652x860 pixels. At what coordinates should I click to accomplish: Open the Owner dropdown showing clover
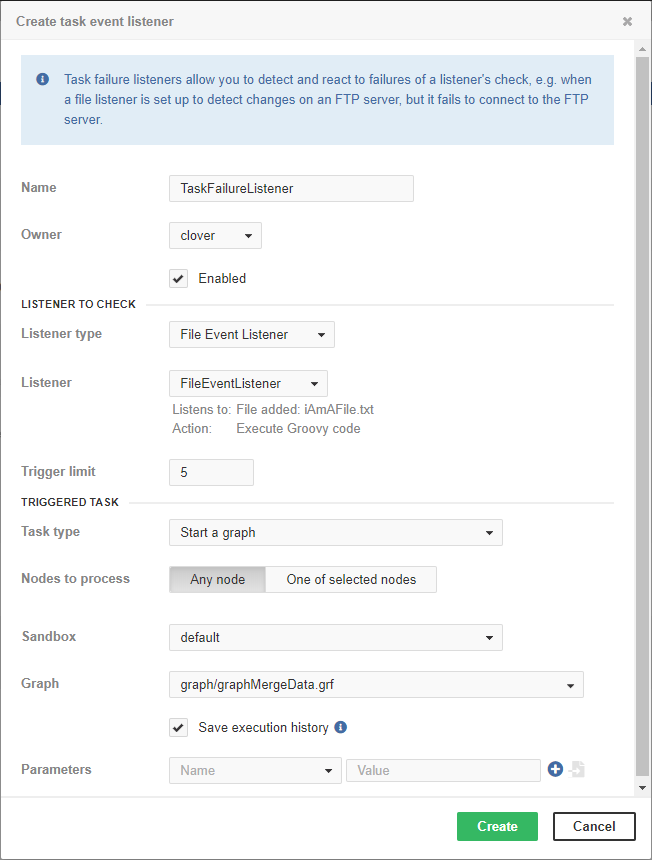point(215,235)
